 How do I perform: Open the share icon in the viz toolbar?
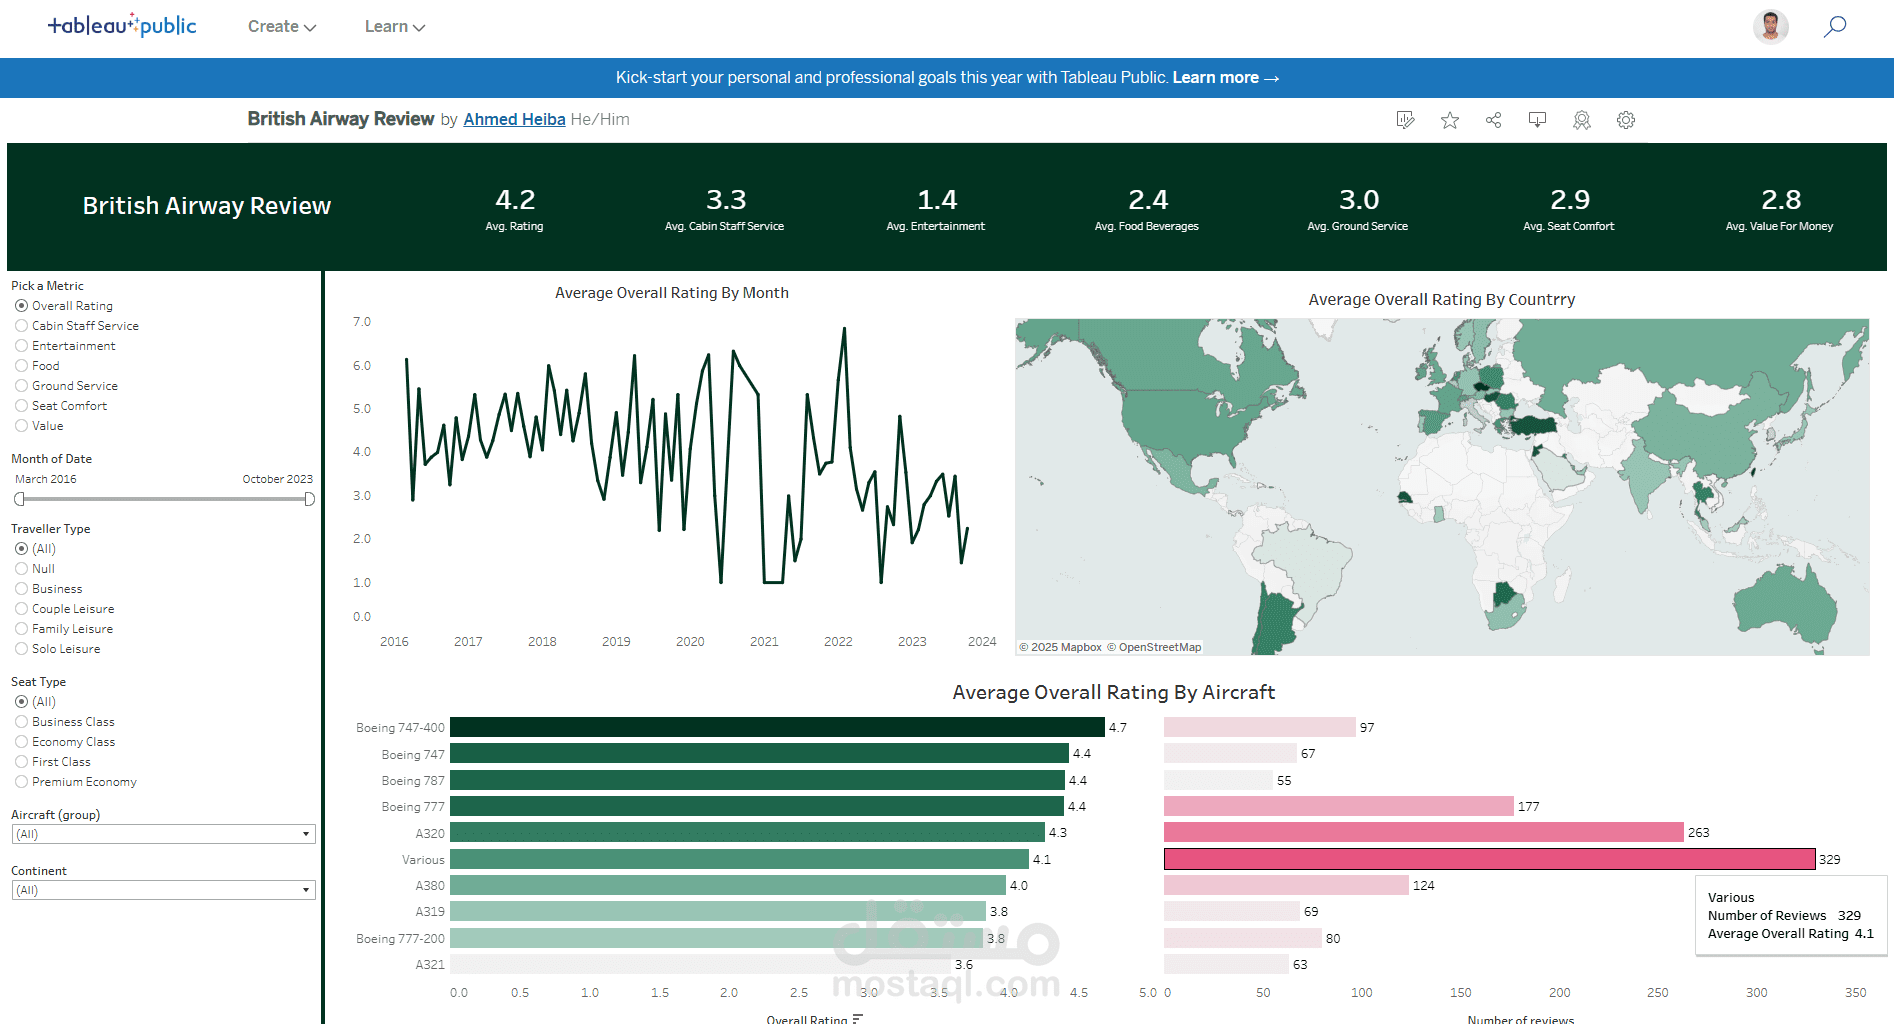[x=1494, y=120]
